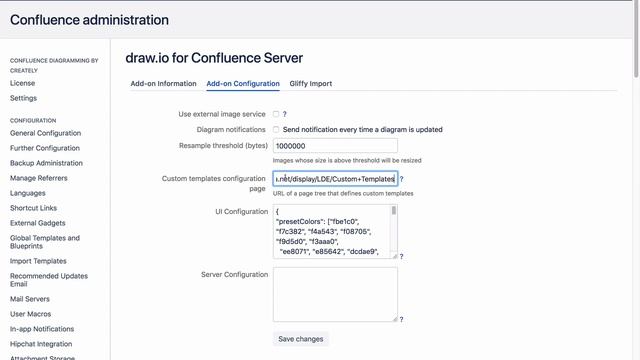Open Mail Servers settings

point(30,299)
